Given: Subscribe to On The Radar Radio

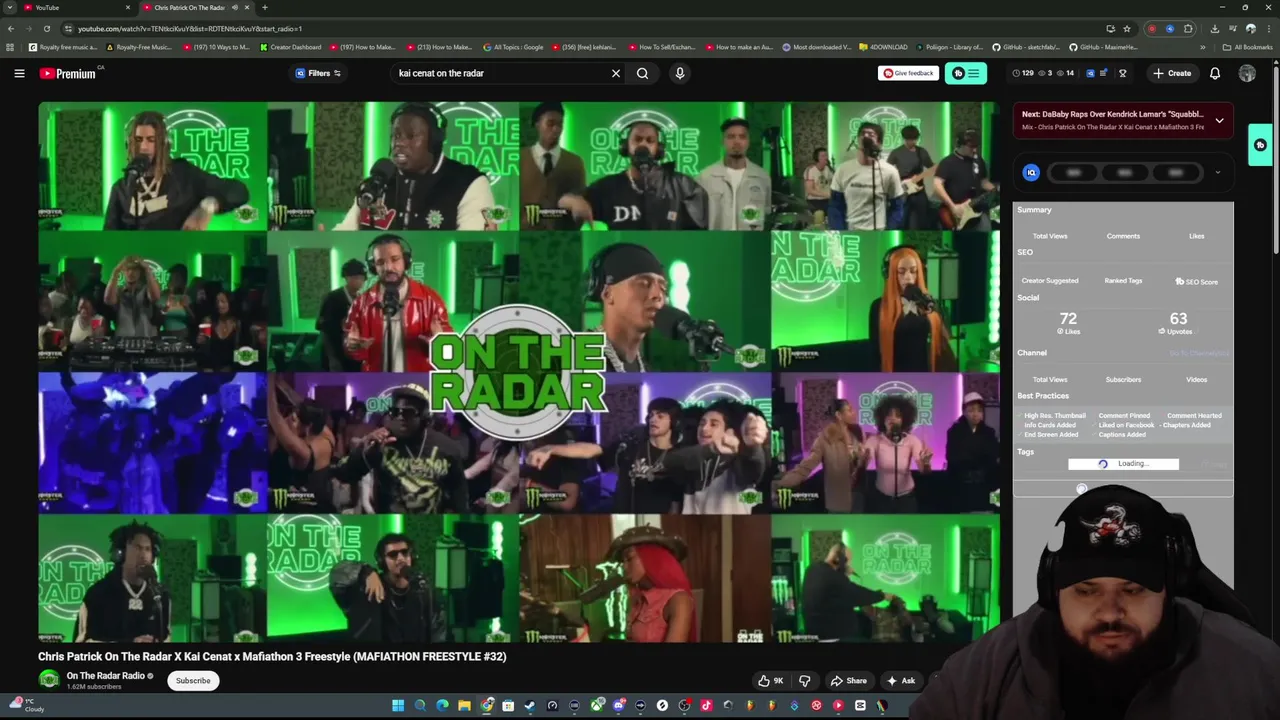Looking at the screenshot, I should [193, 681].
